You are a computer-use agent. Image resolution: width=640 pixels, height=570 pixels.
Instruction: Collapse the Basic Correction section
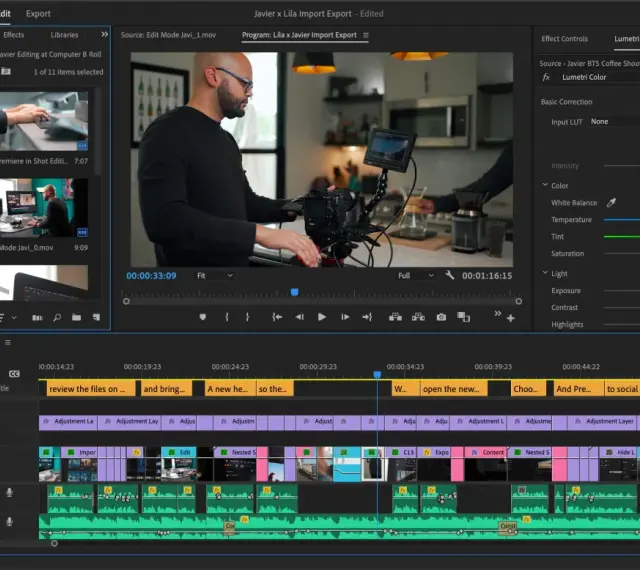click(x=567, y=102)
